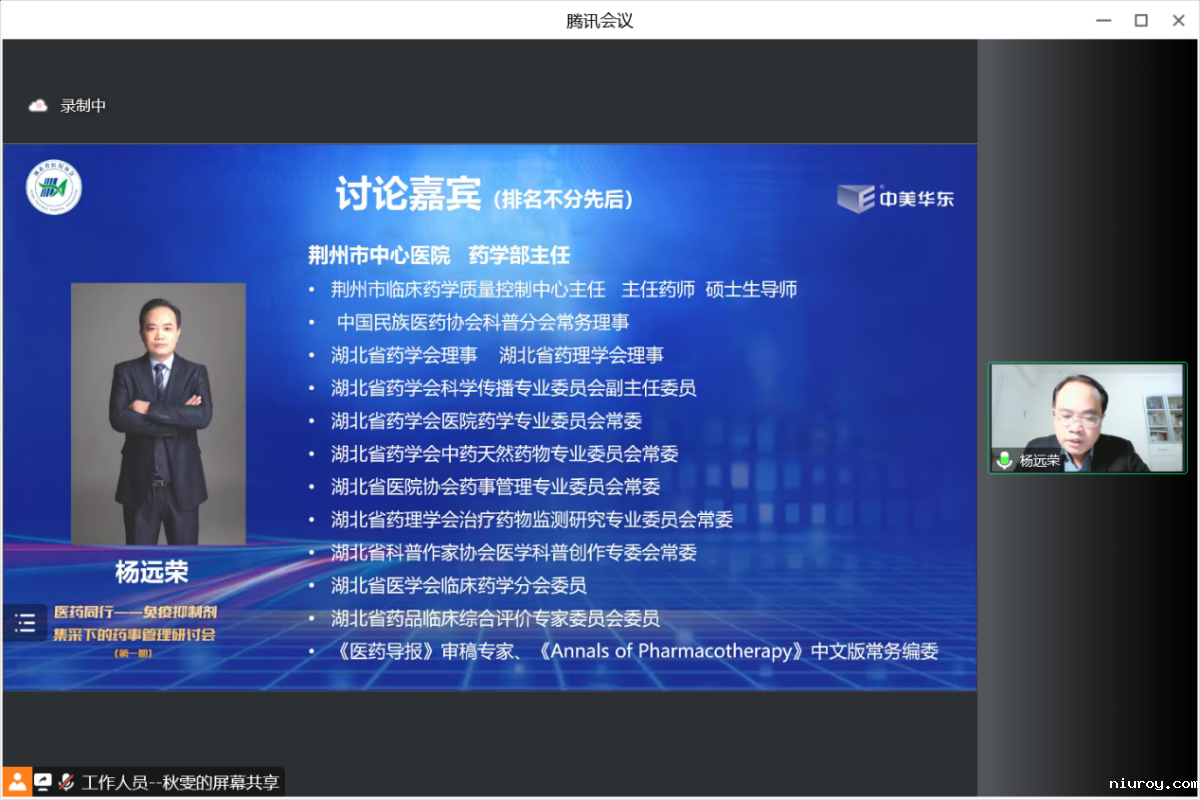1200x800 pixels.
Task: Click the round hospital logo on the slide
Action: pyautogui.click(x=54, y=189)
